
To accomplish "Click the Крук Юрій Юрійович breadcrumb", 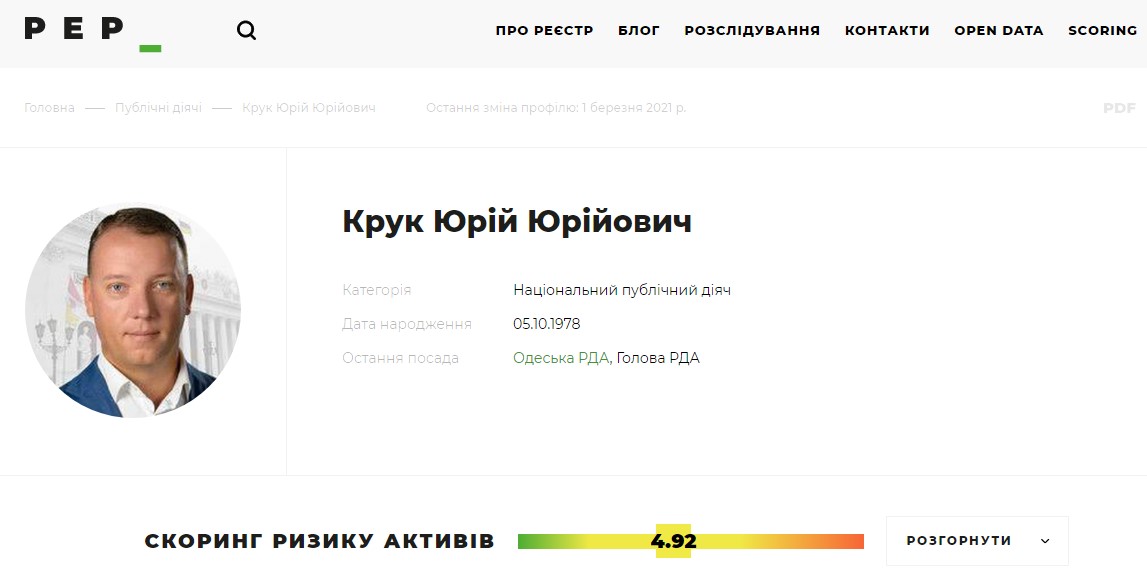I will tap(309, 108).
